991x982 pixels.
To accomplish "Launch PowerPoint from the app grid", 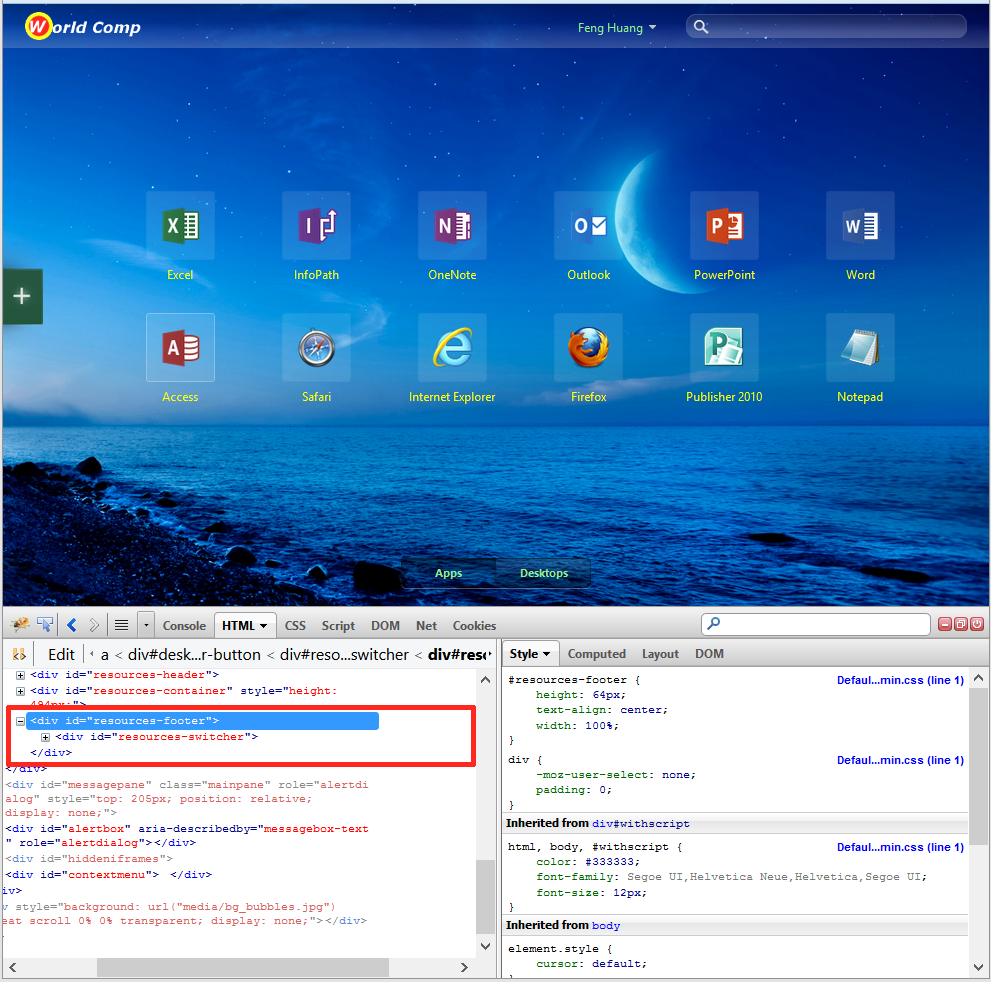I will tap(724, 226).
